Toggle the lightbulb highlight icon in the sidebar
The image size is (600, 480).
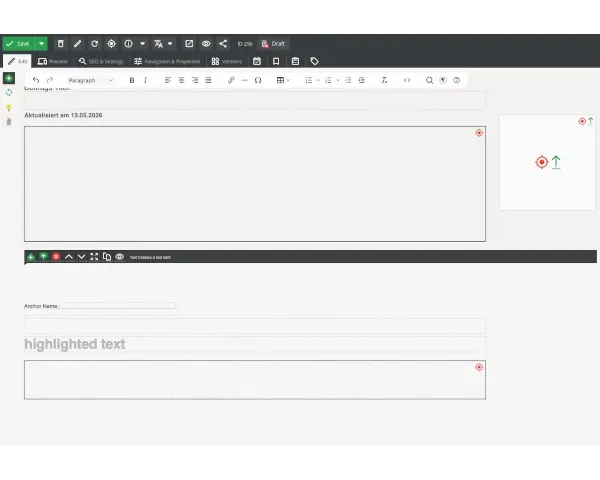[x=9, y=108]
